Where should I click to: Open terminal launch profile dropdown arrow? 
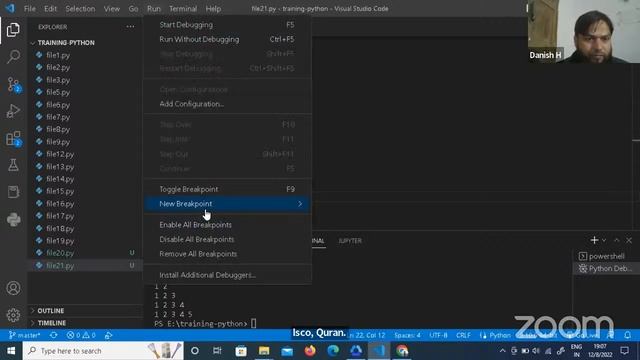604,240
